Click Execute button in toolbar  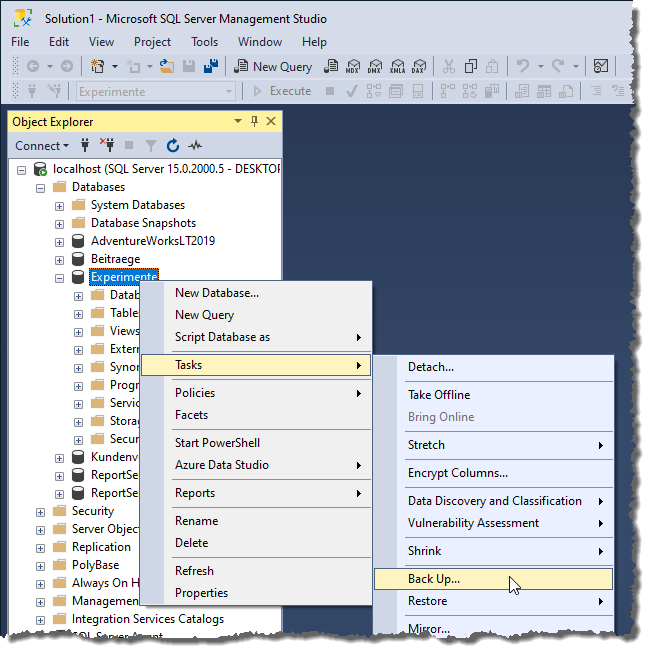(282, 91)
